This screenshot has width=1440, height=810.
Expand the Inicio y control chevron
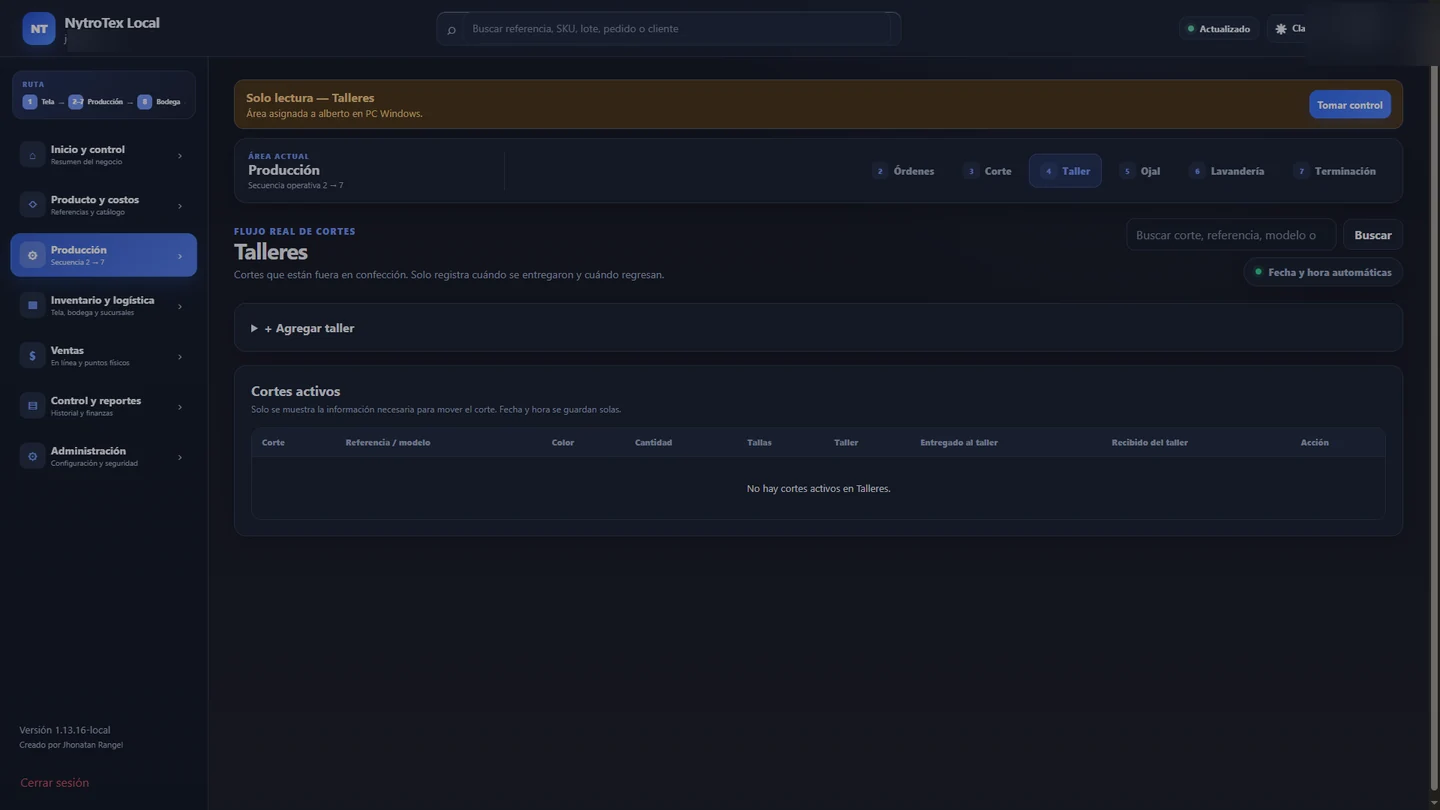tap(180, 156)
